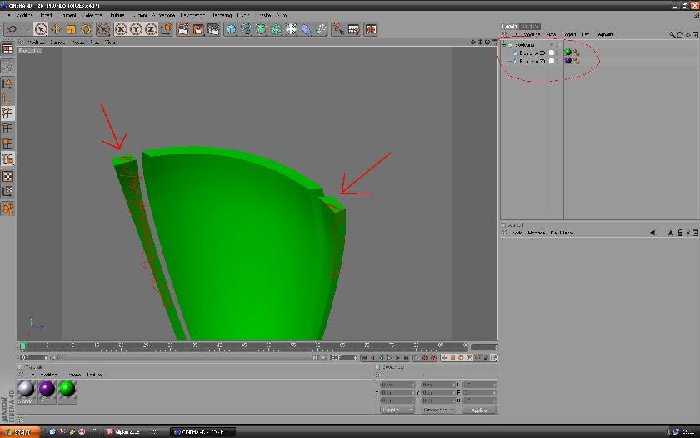Open the Array modeling objects icon

[x=276, y=29]
